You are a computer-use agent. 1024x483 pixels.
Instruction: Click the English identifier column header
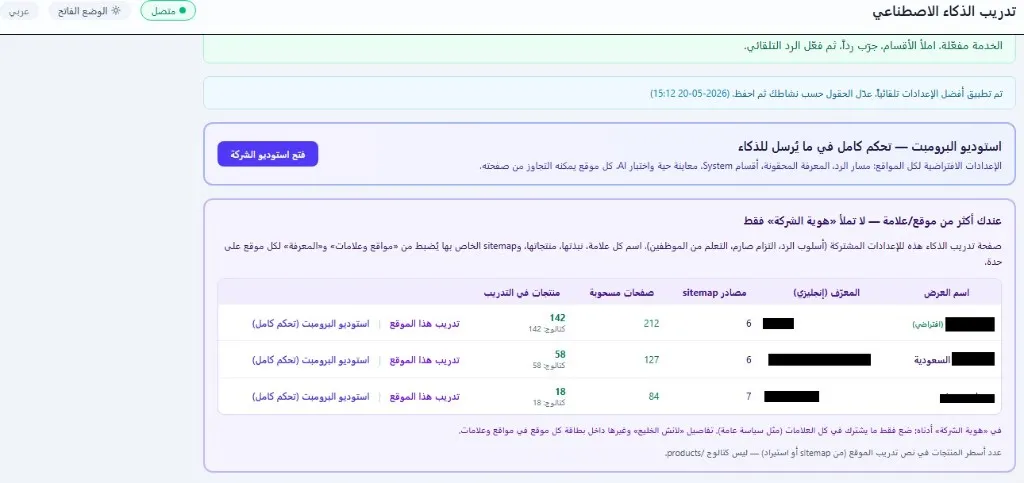[826, 293]
